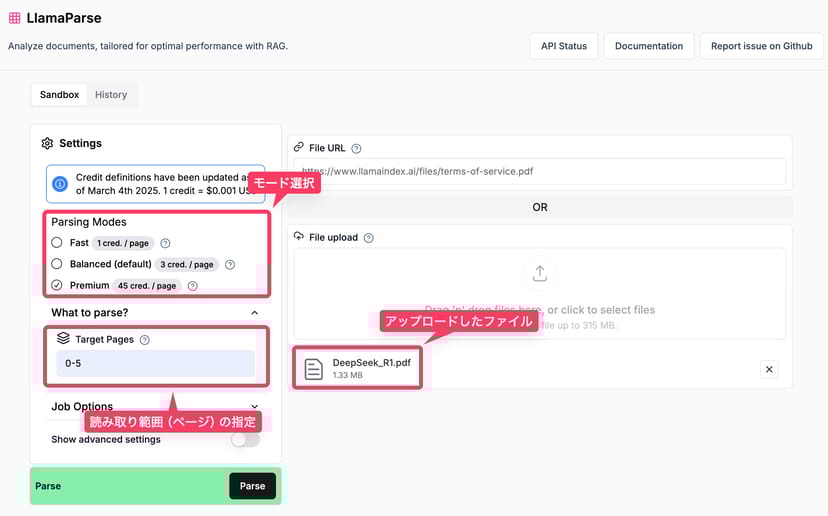Click help icon beside Target Pages
Screen dimensions: 828x516
click(145, 340)
